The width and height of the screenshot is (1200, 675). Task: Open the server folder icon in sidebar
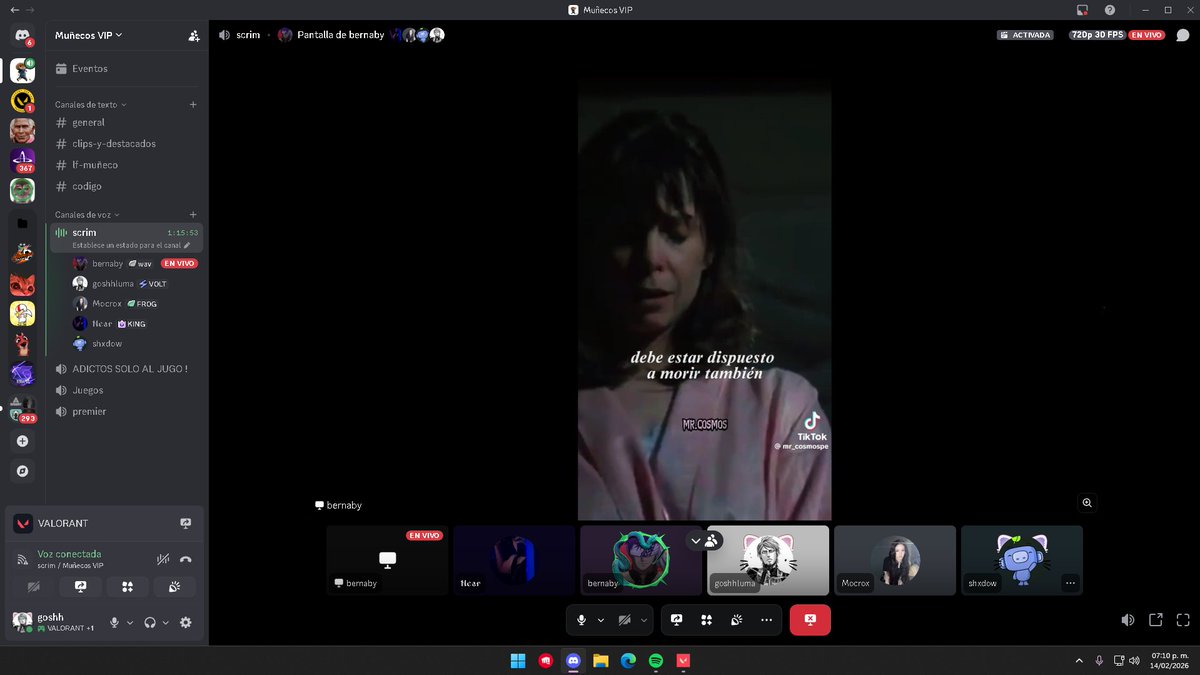pos(22,224)
